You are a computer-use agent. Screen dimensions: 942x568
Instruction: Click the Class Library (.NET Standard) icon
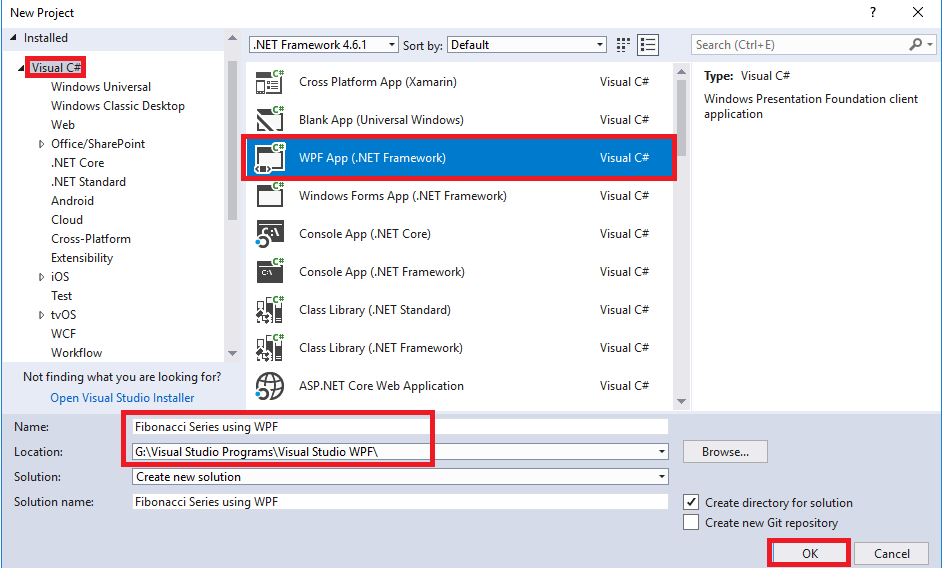point(270,310)
